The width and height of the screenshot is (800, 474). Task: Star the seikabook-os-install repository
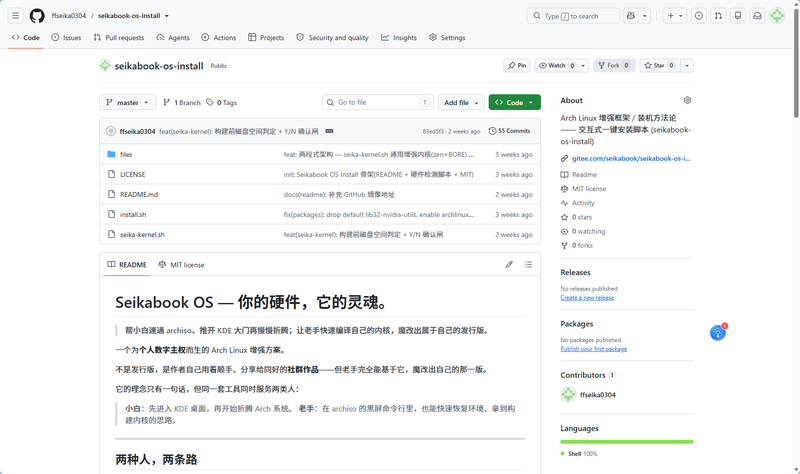pyautogui.click(x=659, y=65)
